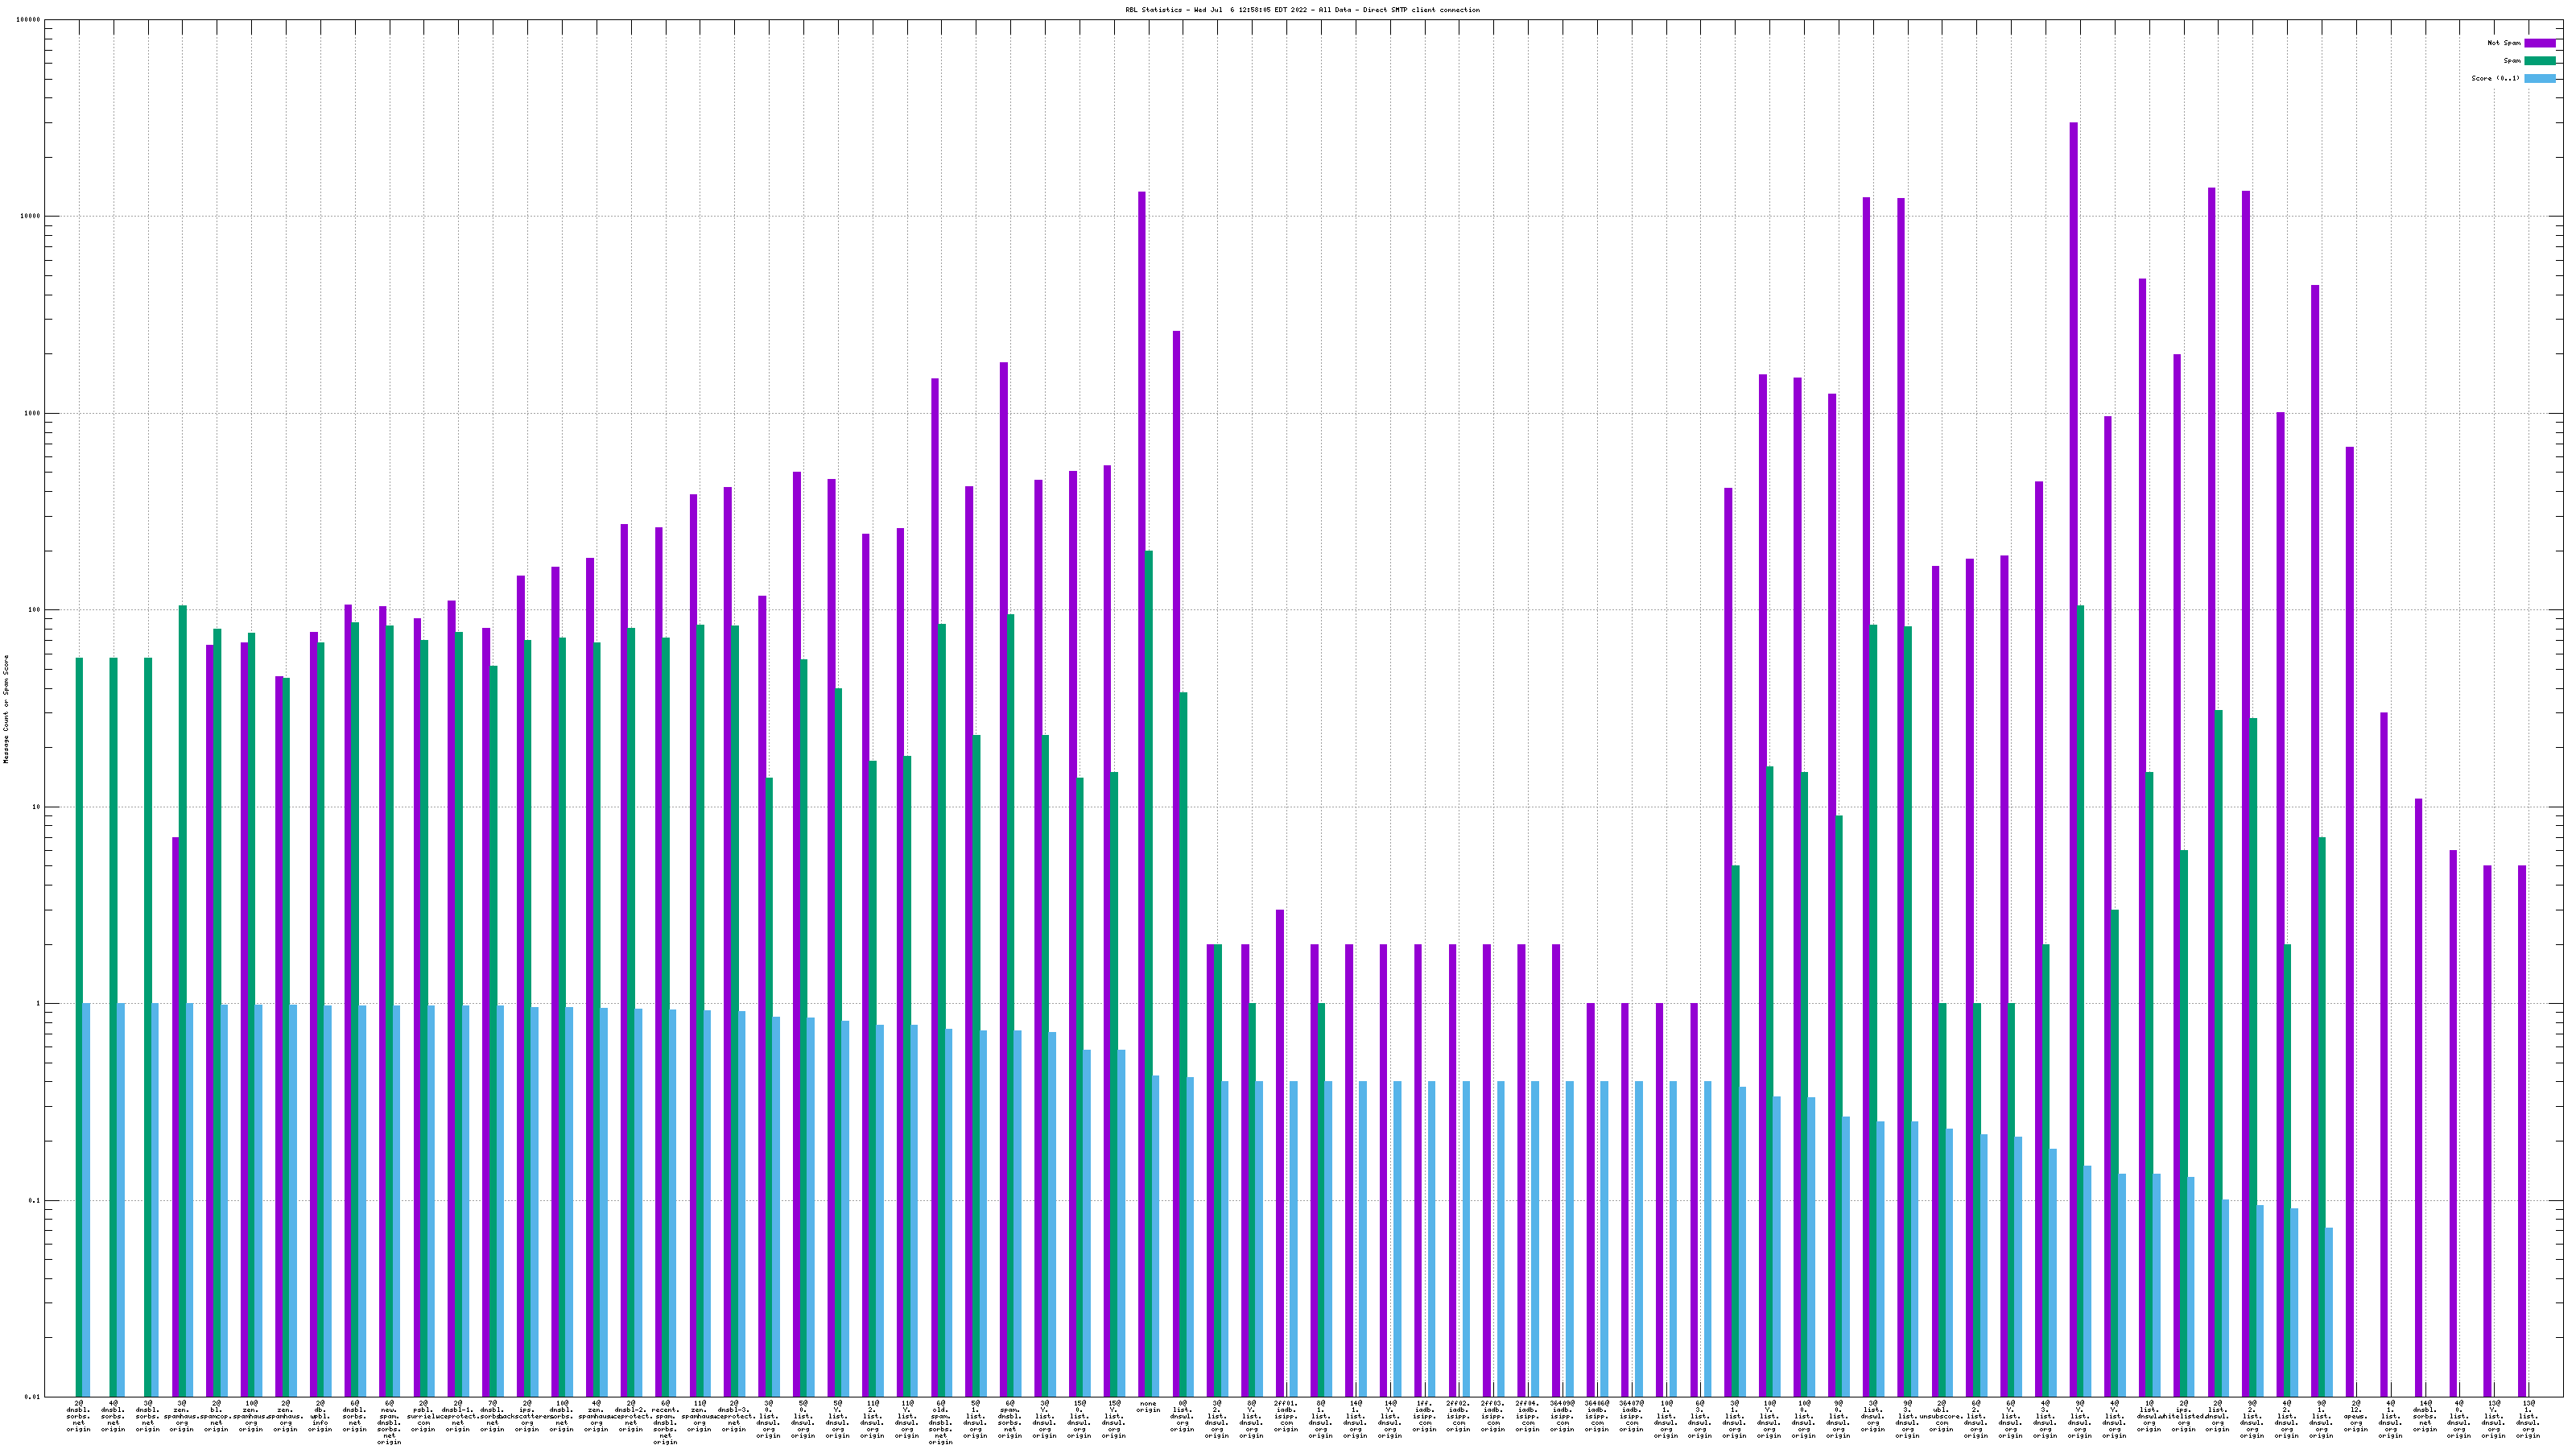Click the Message Count or Spam Score axis label
Viewport: 2576px width, 1449px height.
click(6, 709)
